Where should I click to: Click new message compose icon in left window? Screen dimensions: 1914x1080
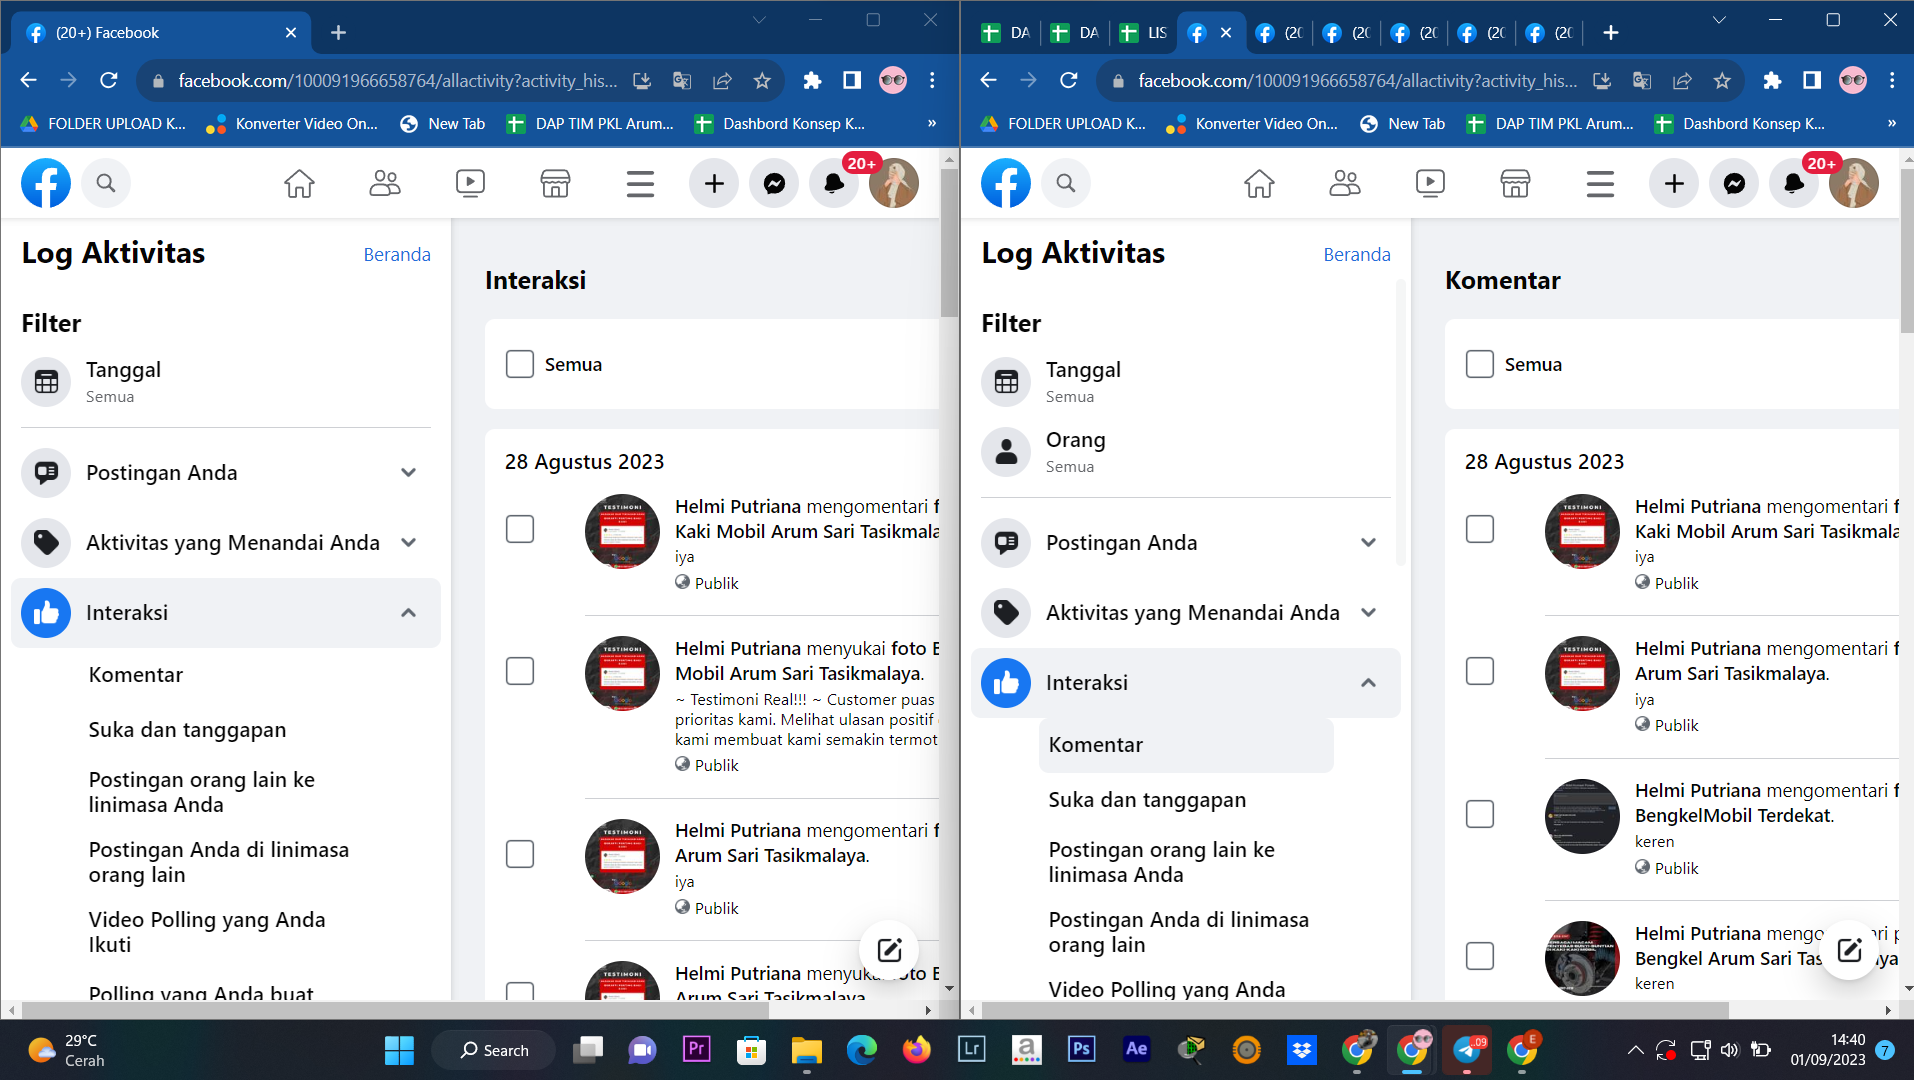[889, 949]
